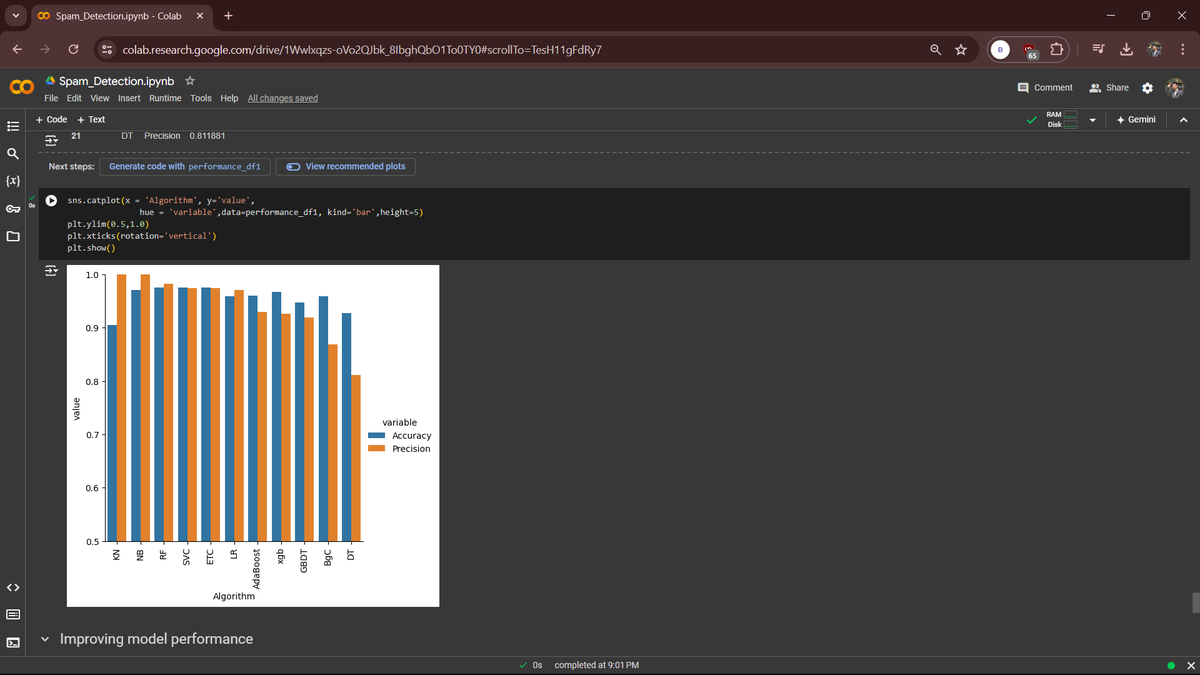Click the output options icon beside the chart

point(50,271)
